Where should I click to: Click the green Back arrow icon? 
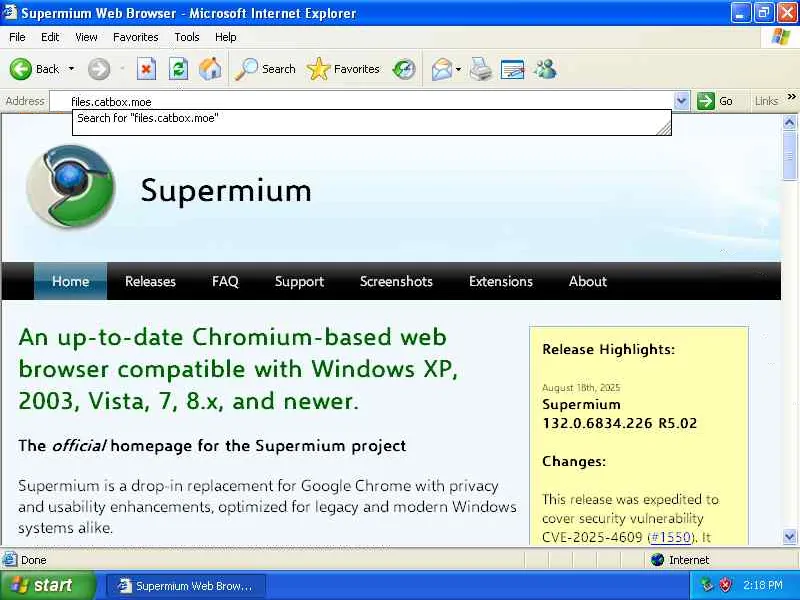pos(20,69)
